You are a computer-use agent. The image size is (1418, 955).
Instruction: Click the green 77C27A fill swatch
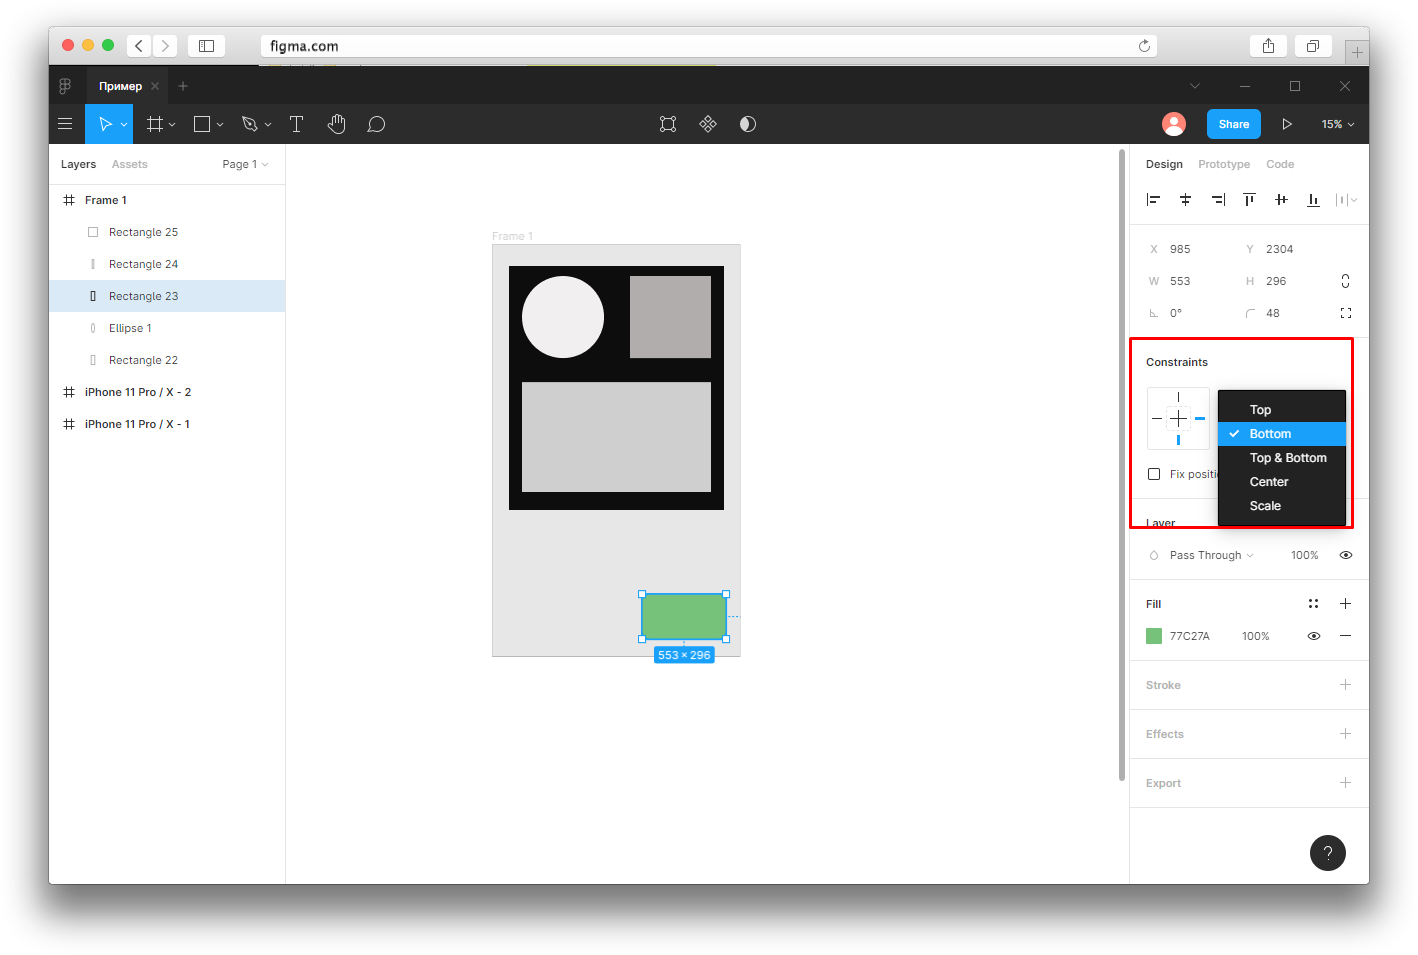pyautogui.click(x=1154, y=636)
